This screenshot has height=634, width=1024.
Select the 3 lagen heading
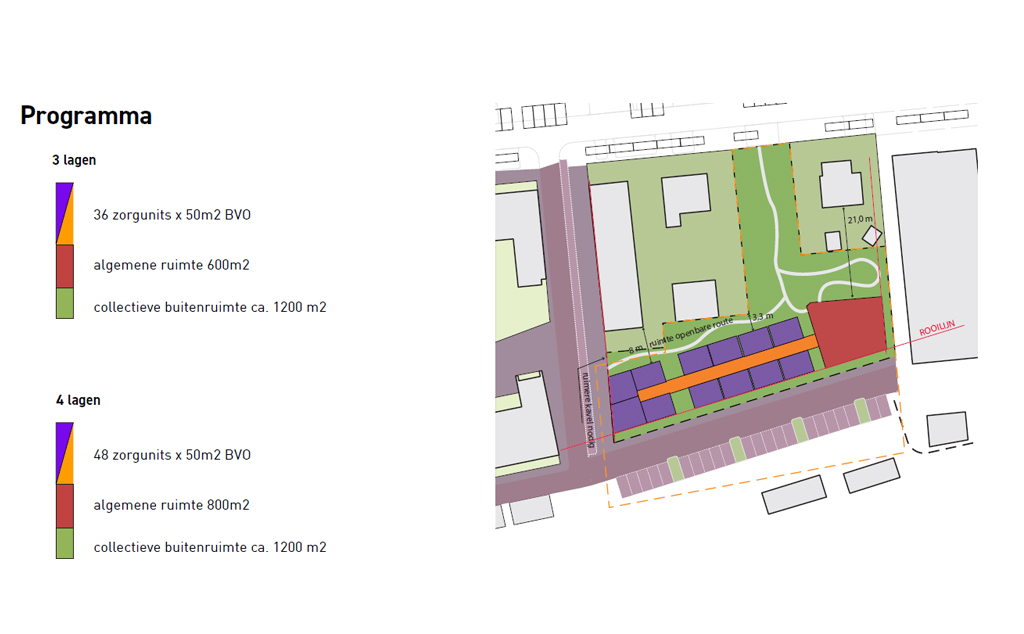(x=74, y=160)
